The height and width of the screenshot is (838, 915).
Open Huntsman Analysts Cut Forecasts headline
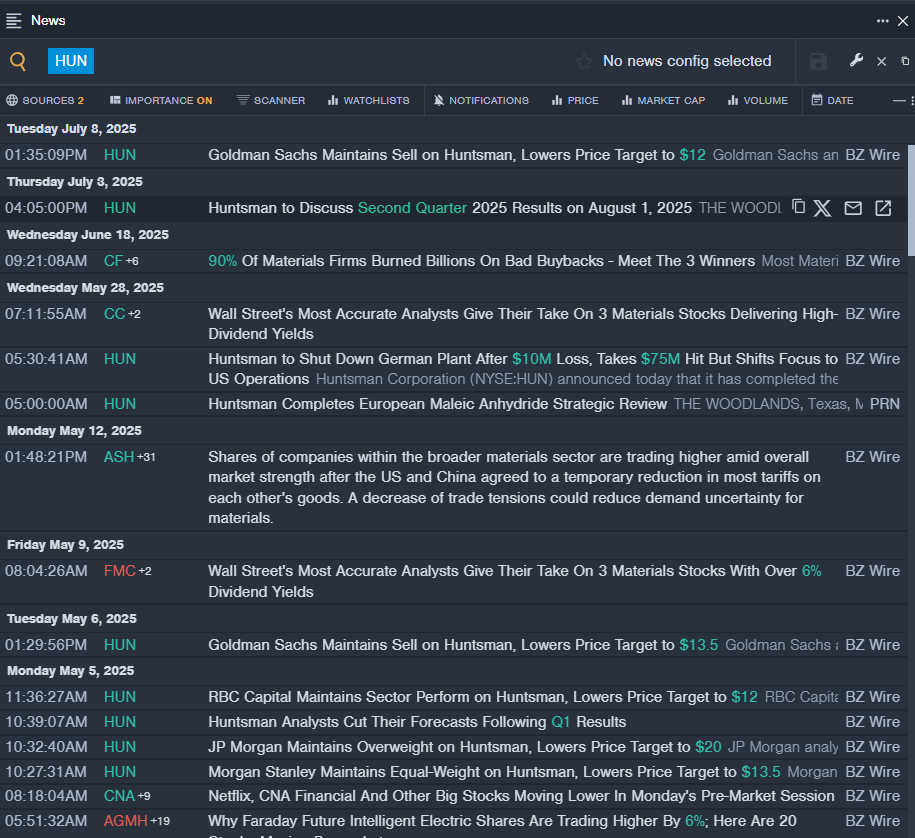tap(417, 722)
